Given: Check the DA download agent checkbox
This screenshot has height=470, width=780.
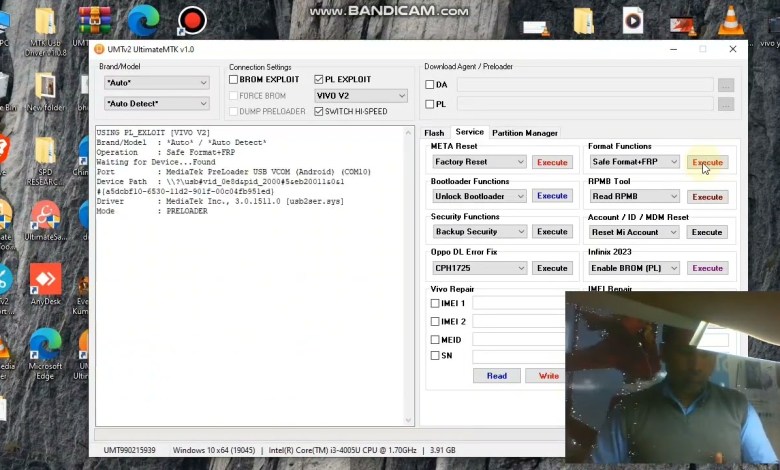Looking at the screenshot, I should tap(430, 85).
